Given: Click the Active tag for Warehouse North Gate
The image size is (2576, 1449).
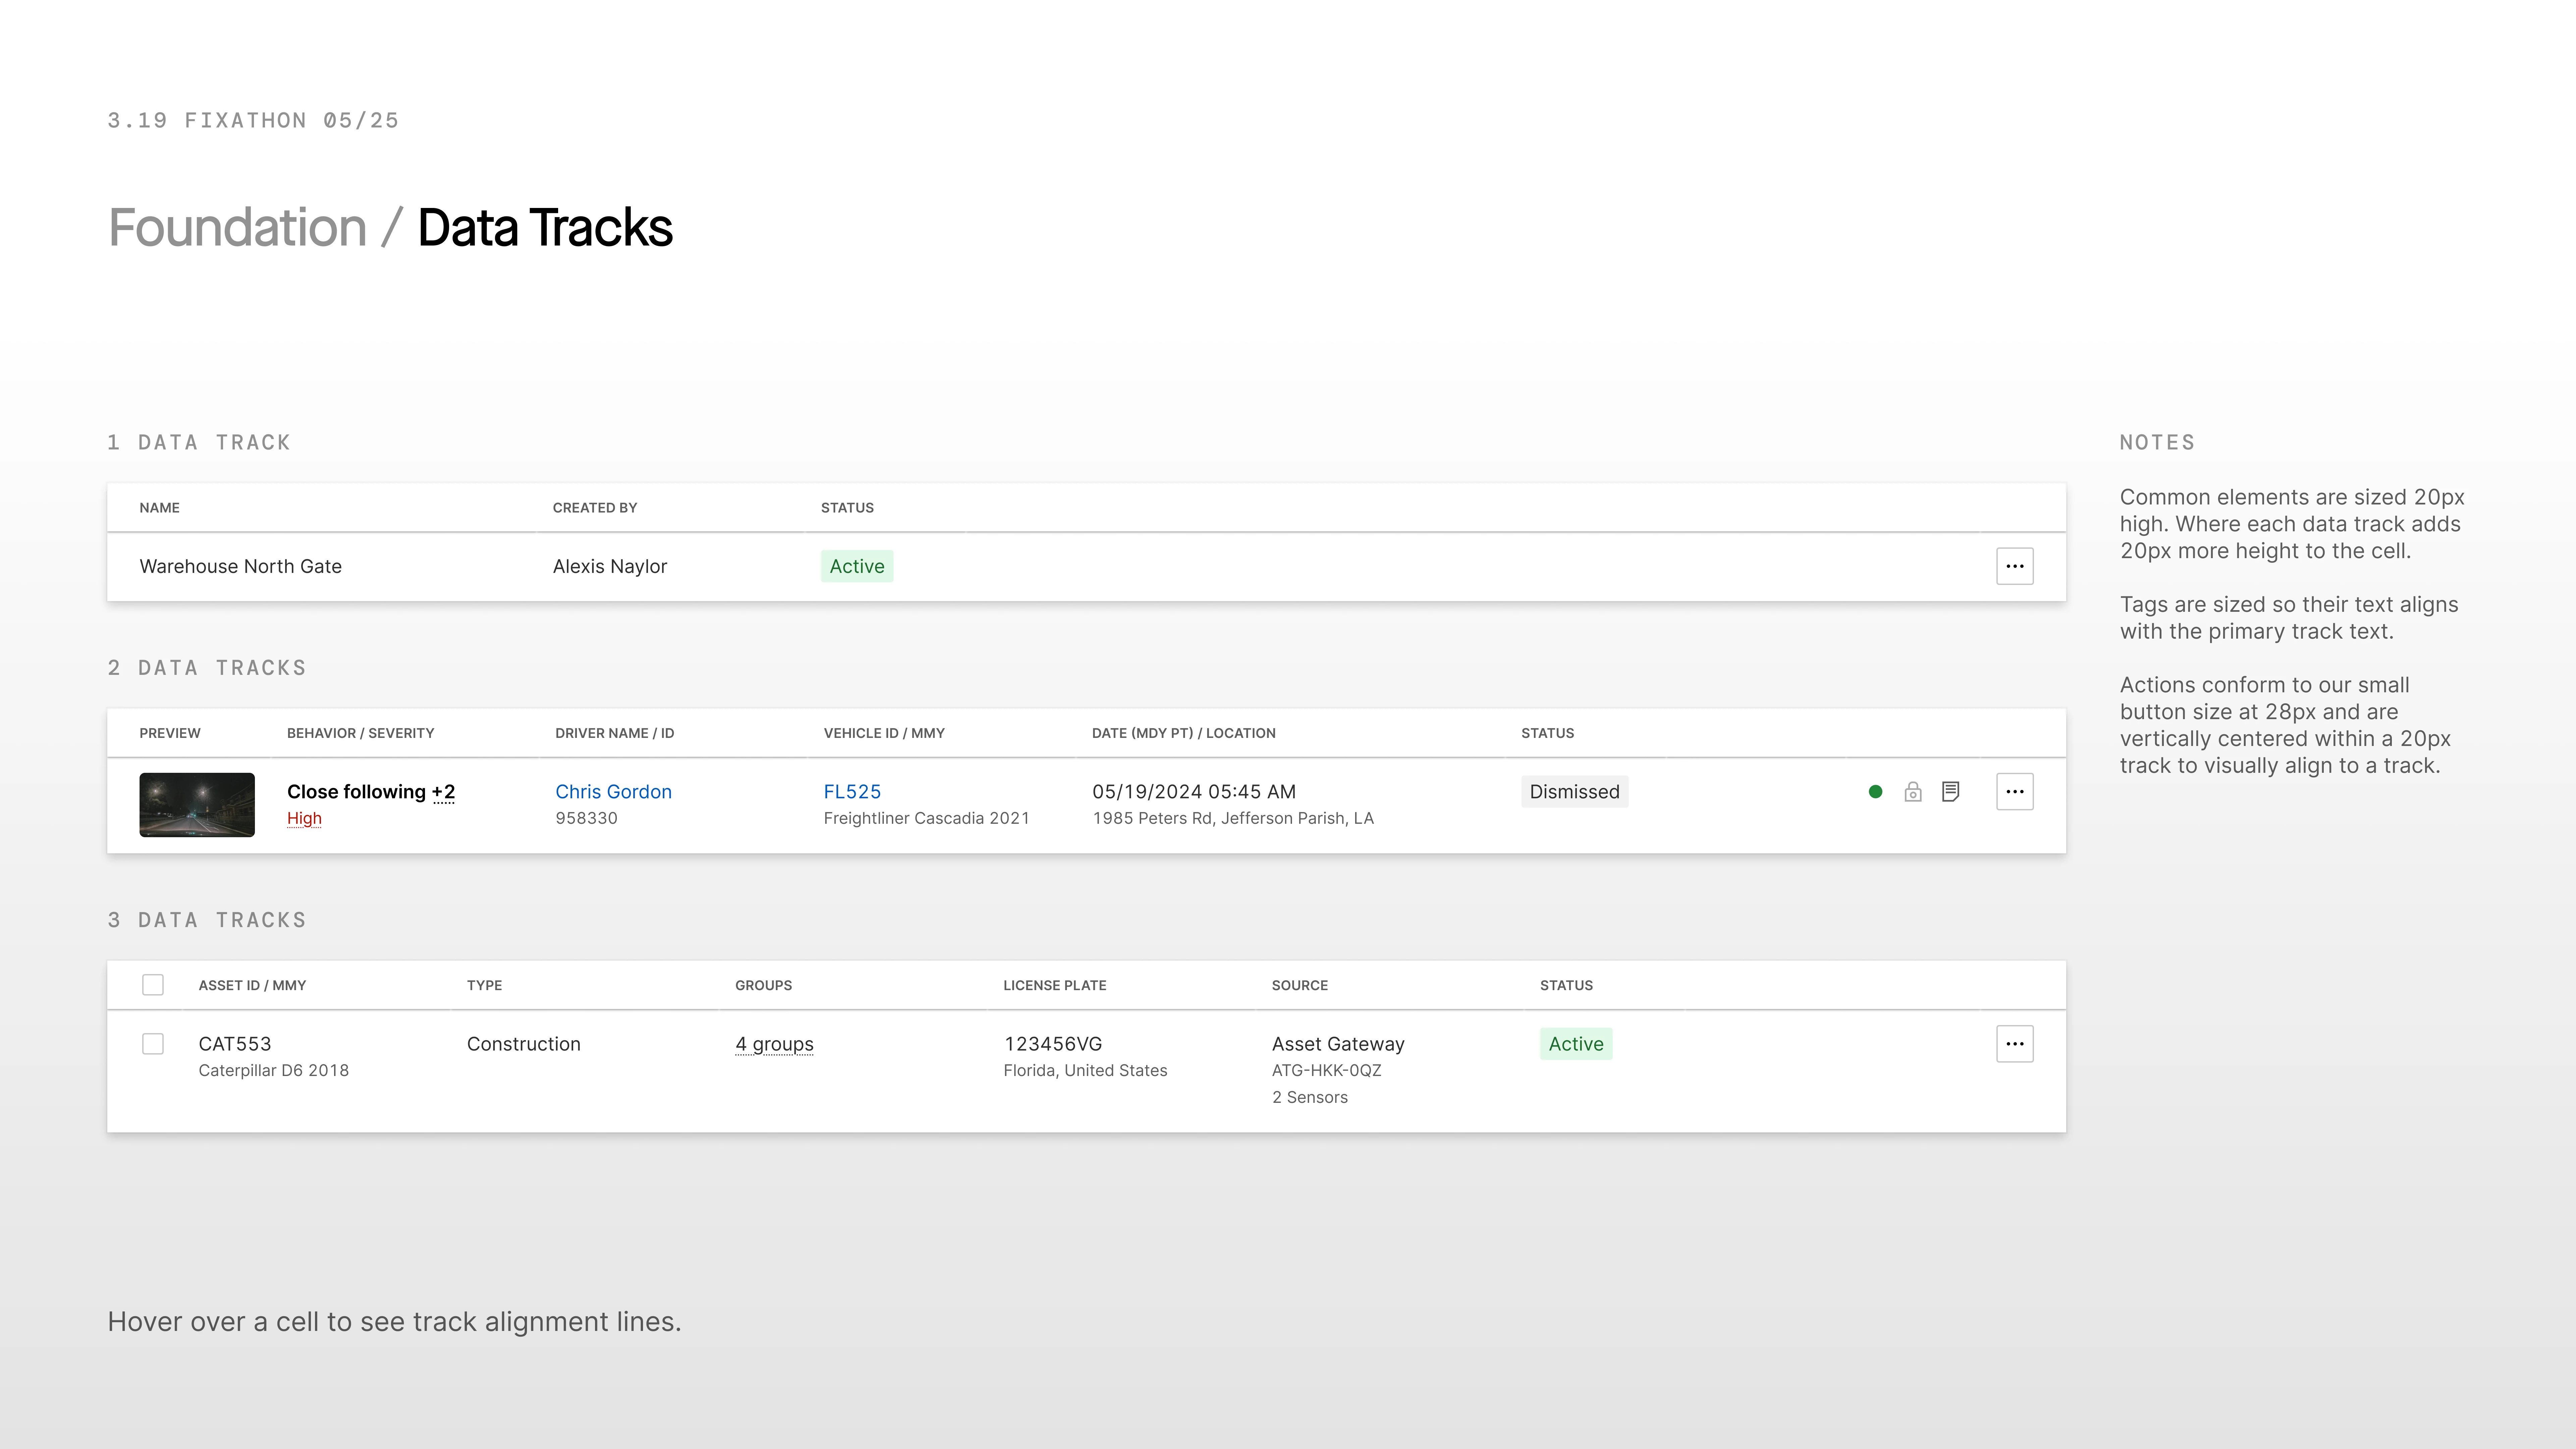Looking at the screenshot, I should pos(857,566).
